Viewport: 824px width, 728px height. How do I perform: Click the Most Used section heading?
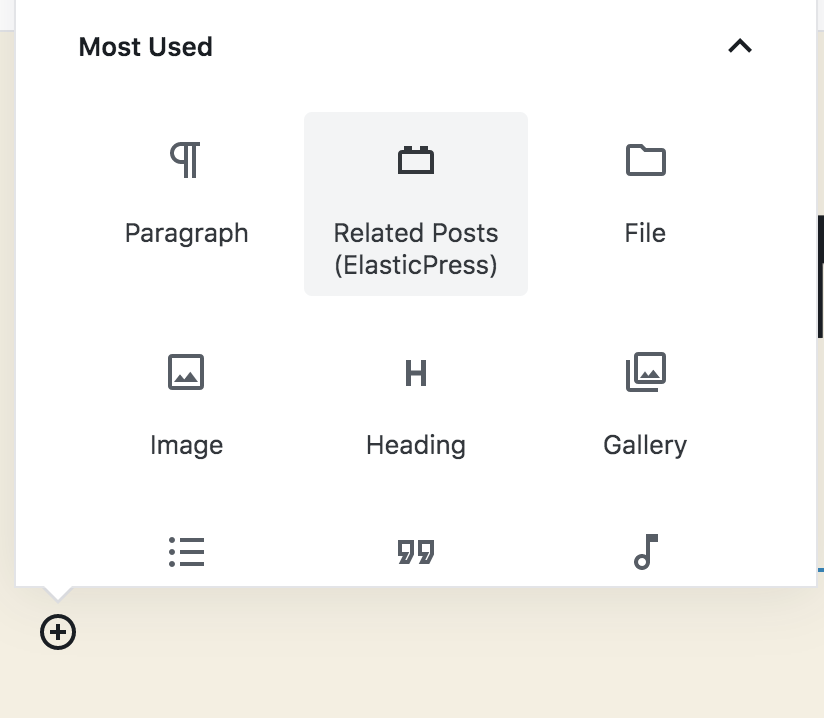146,47
